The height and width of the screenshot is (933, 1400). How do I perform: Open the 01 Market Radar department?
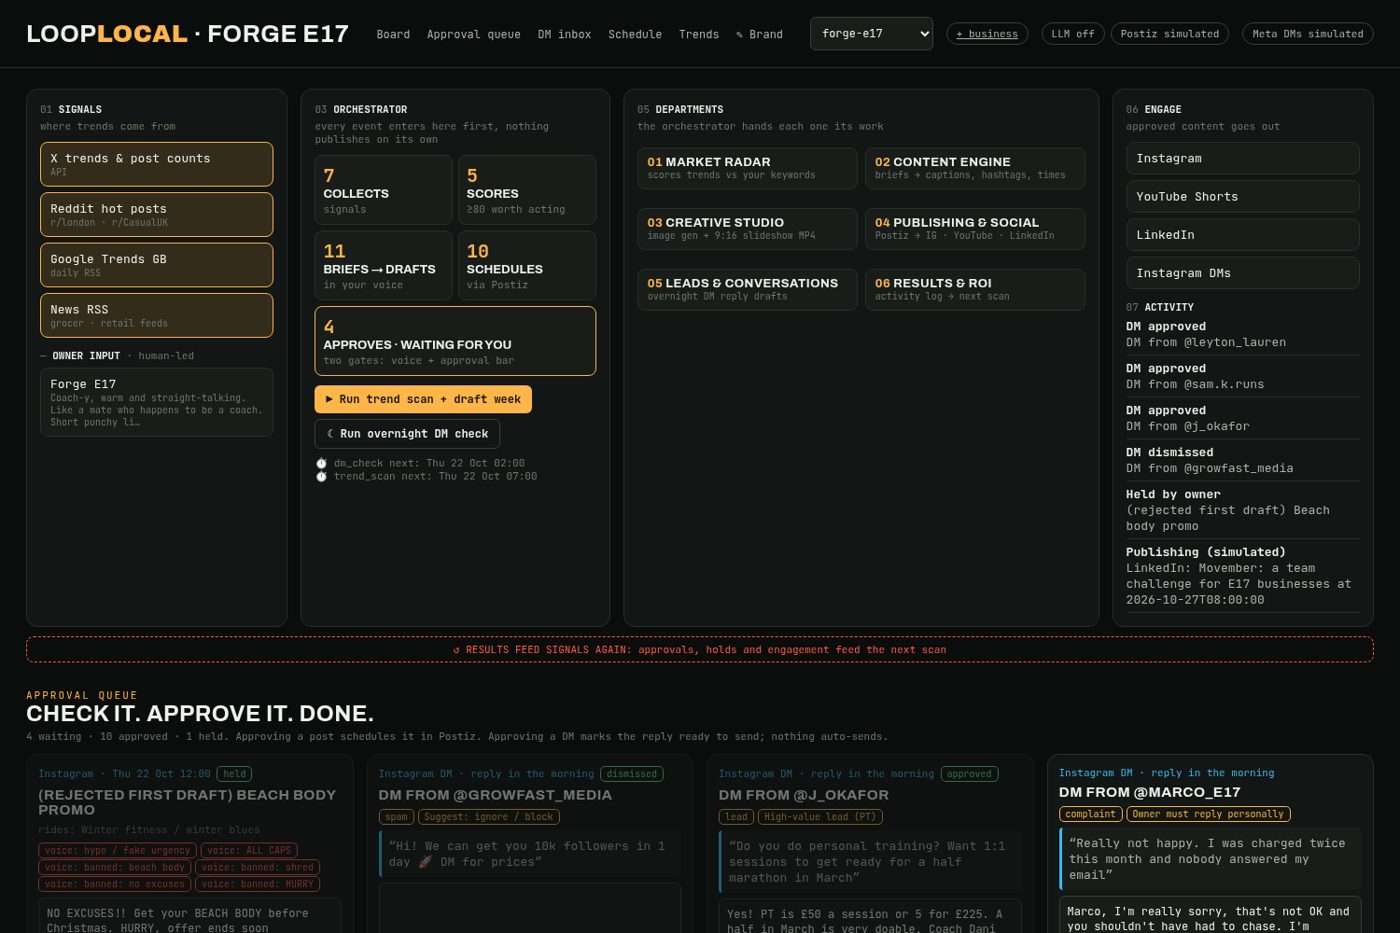click(x=747, y=168)
